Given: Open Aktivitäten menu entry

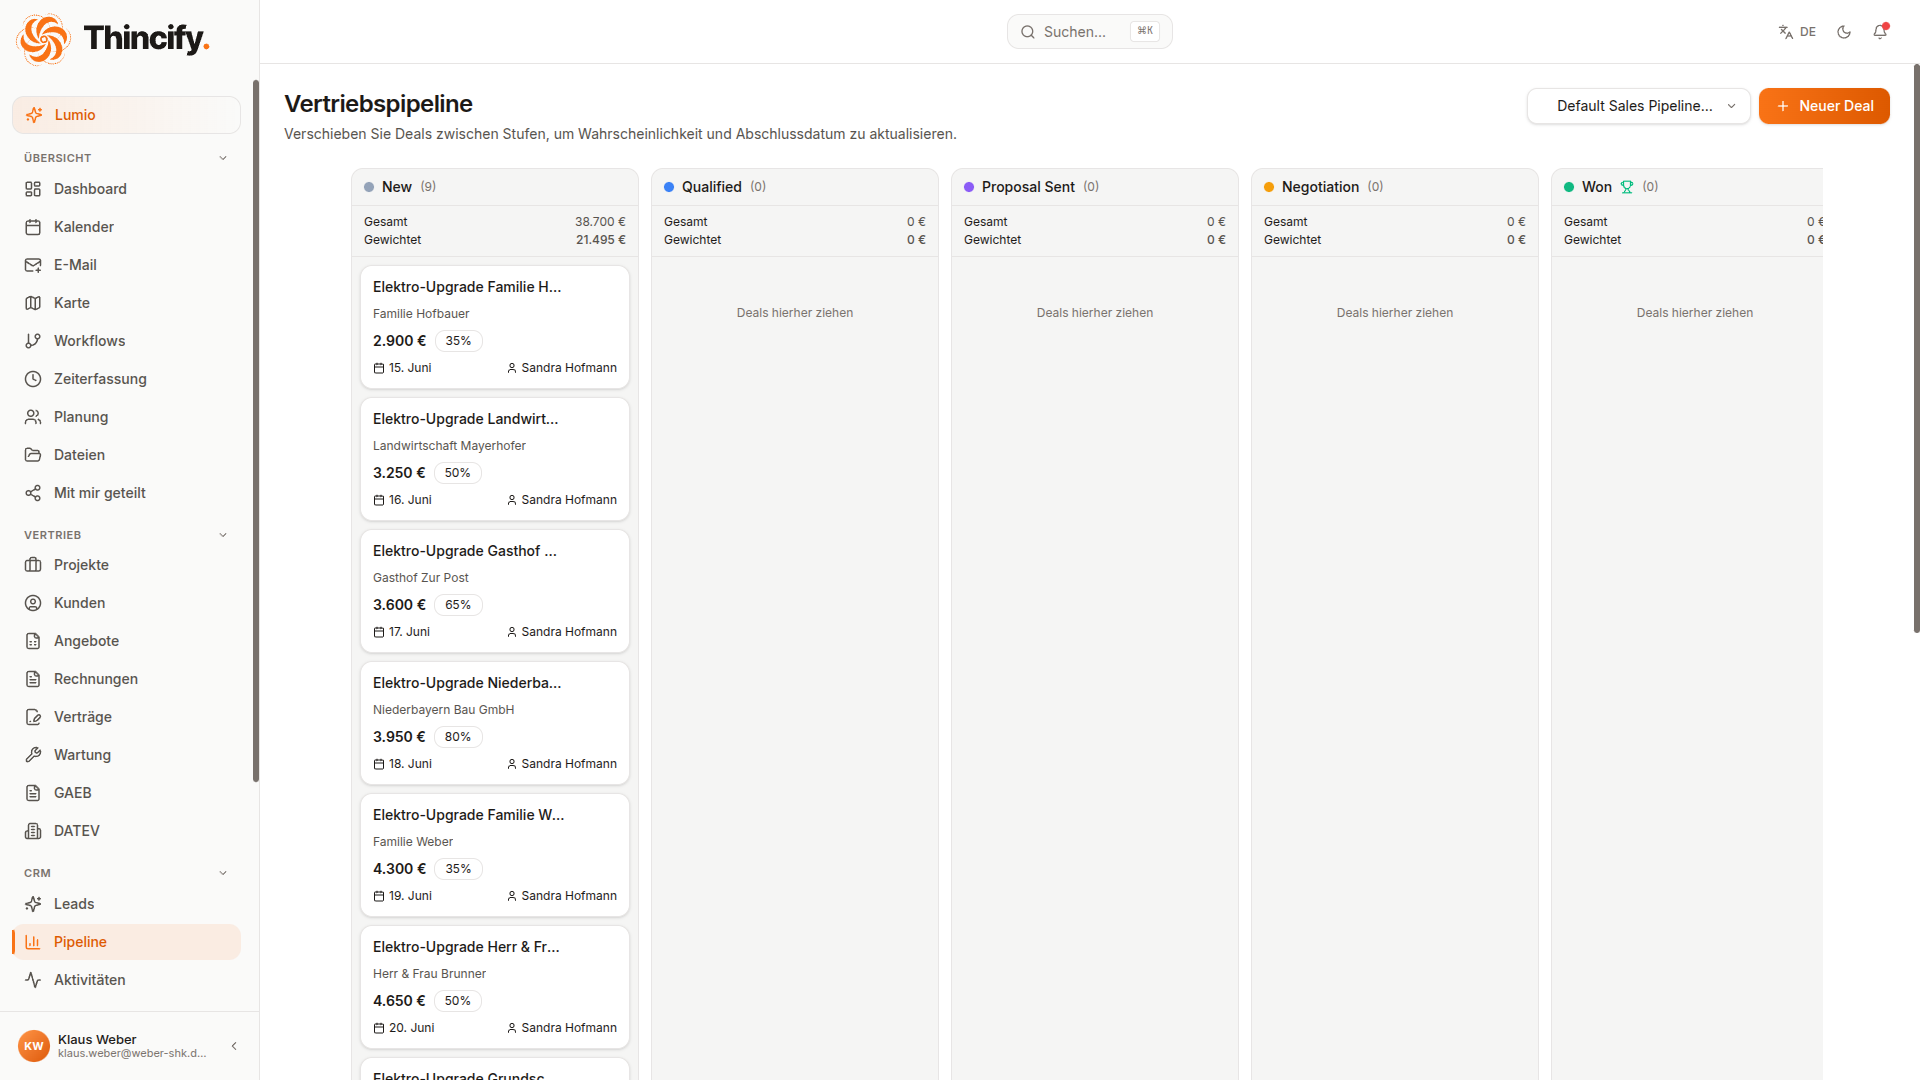Looking at the screenshot, I should [x=126, y=980].
